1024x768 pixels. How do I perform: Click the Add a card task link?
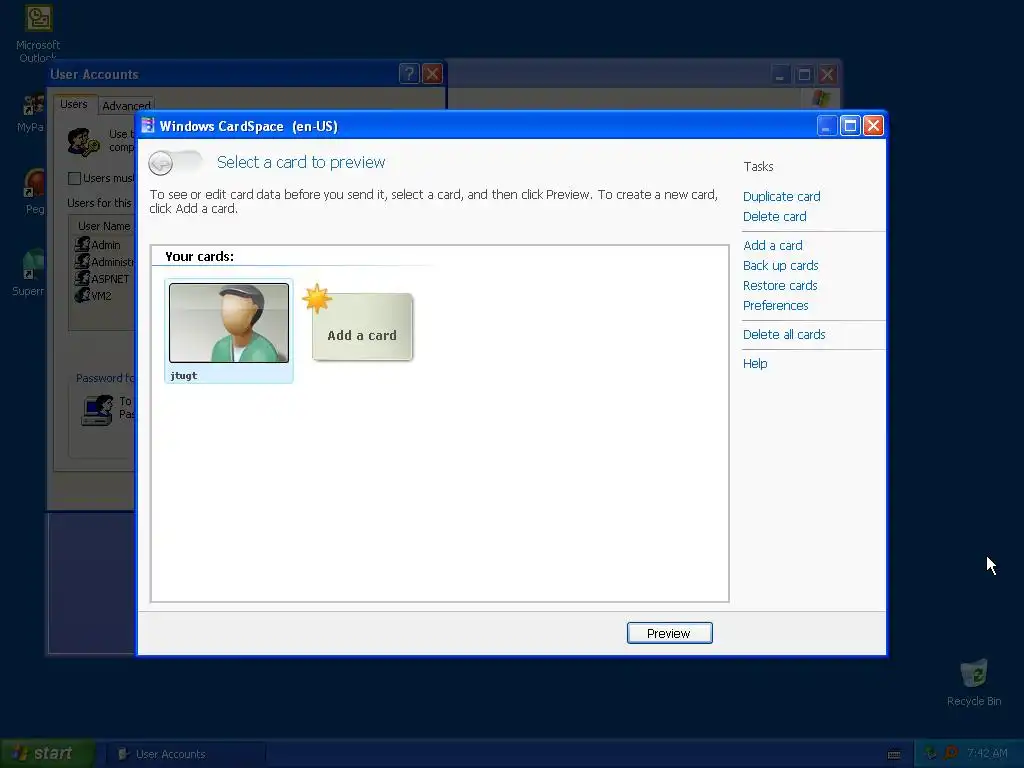(x=773, y=246)
